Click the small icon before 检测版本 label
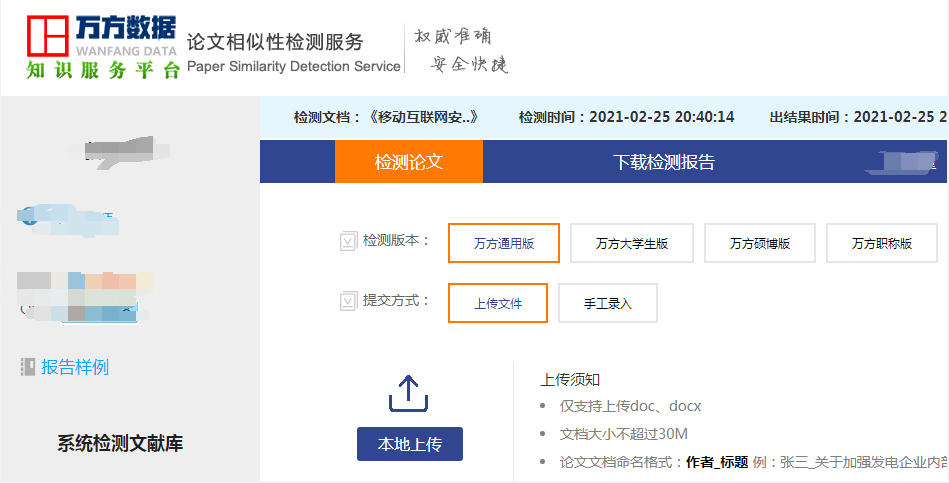949x483 pixels. click(348, 241)
